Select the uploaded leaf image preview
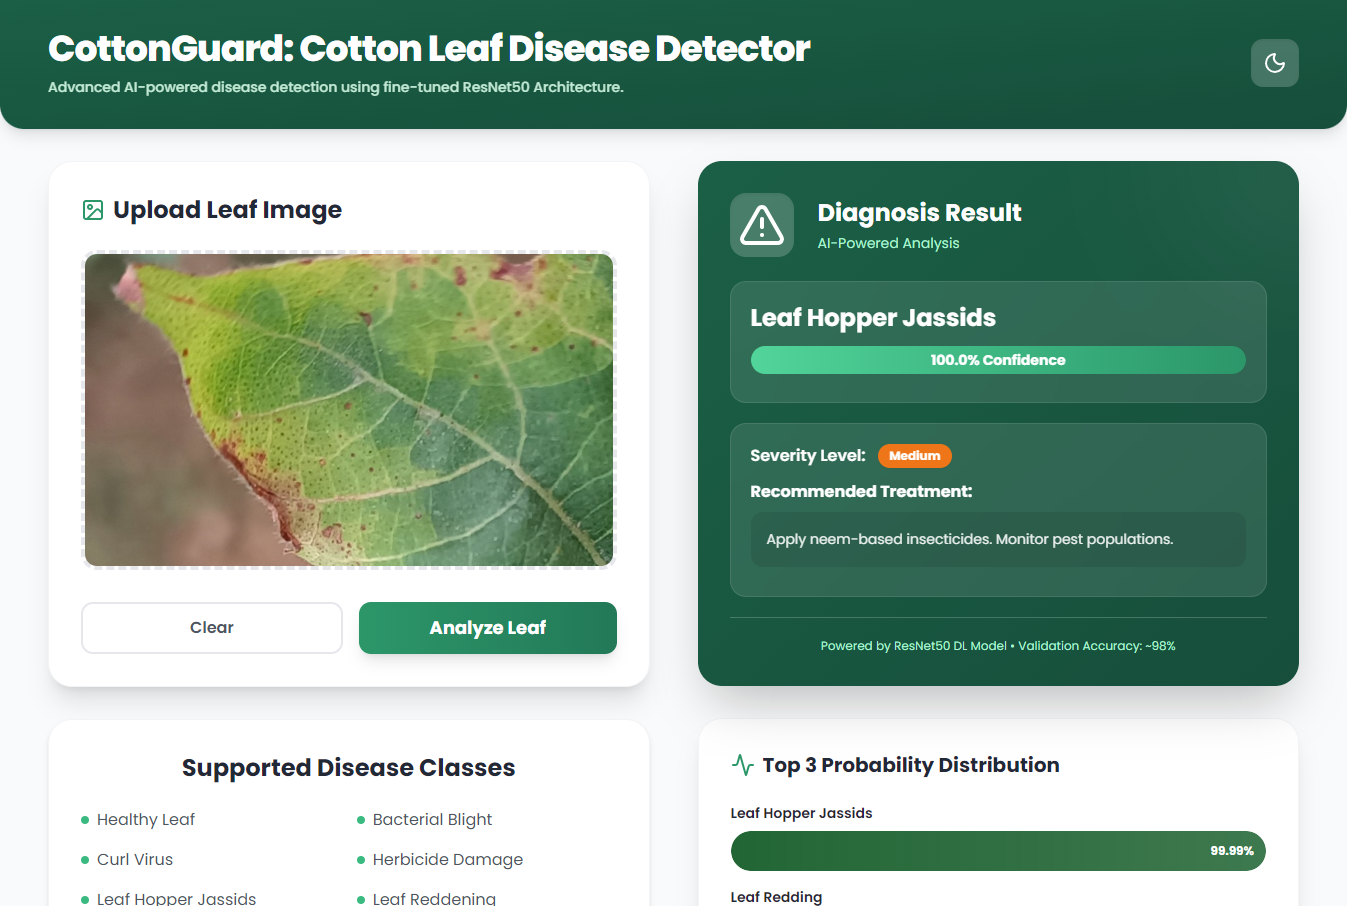The height and width of the screenshot is (906, 1347). point(349,410)
